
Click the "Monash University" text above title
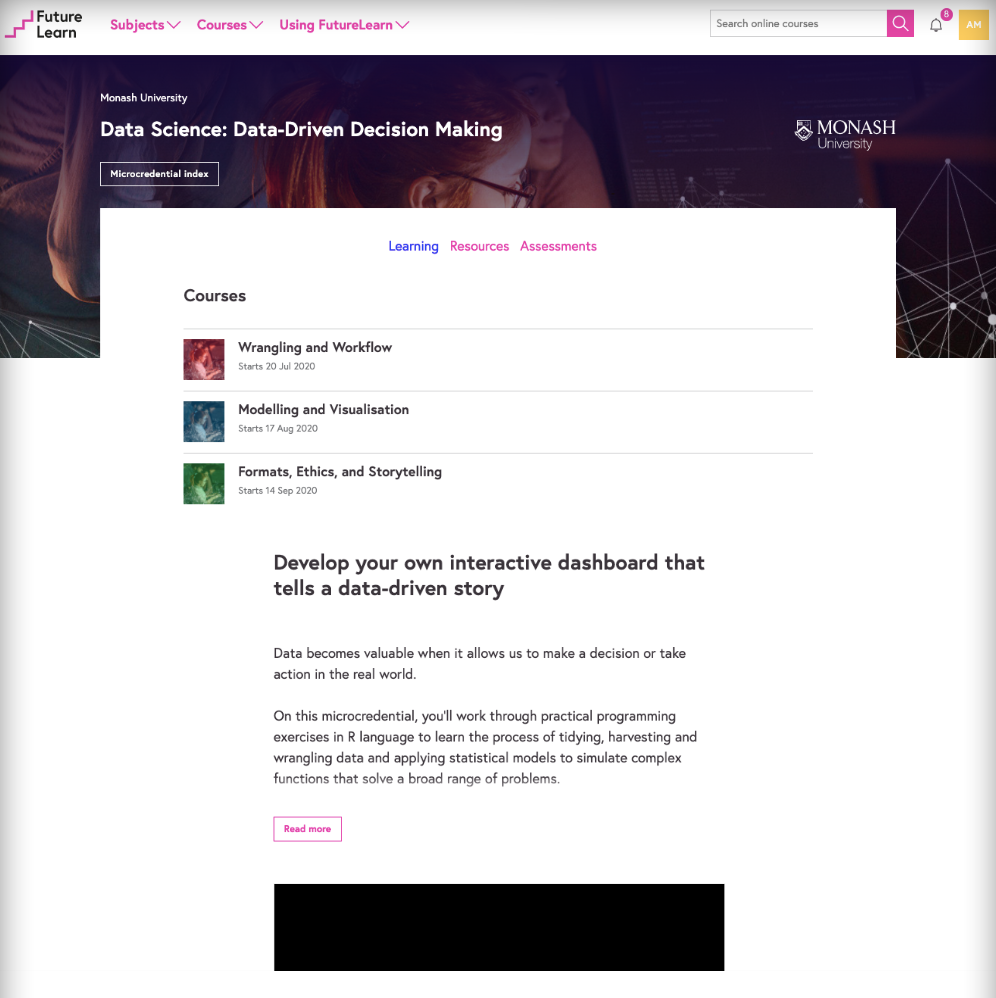pos(144,97)
